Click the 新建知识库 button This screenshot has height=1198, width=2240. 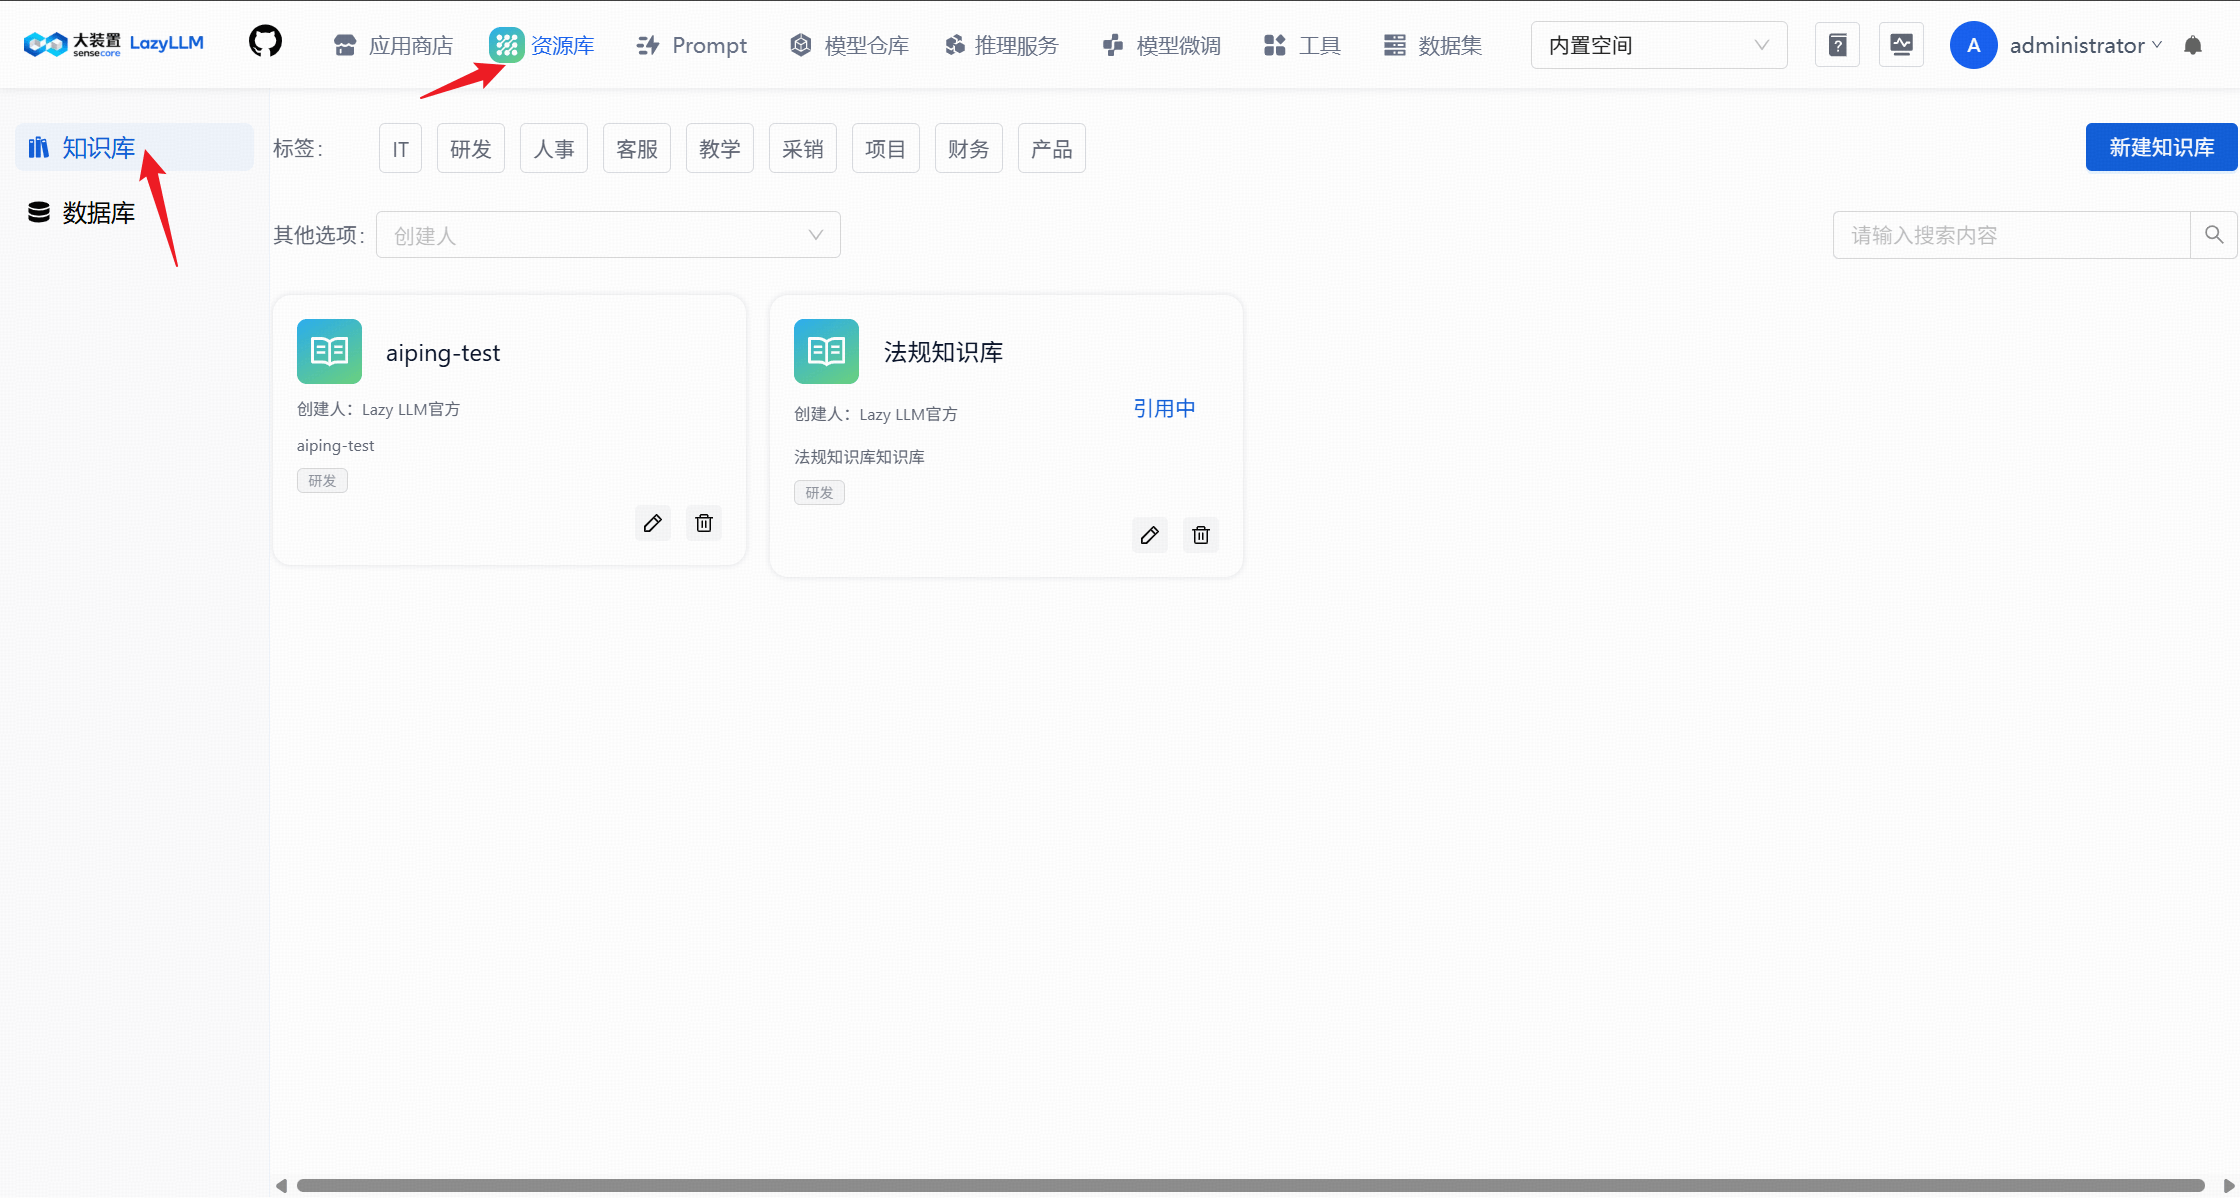click(2161, 147)
